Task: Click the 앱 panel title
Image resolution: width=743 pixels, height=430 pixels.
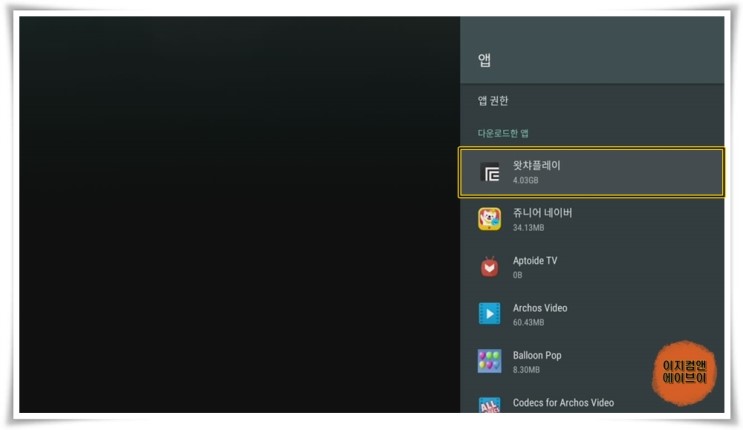Action: pyautogui.click(x=484, y=60)
